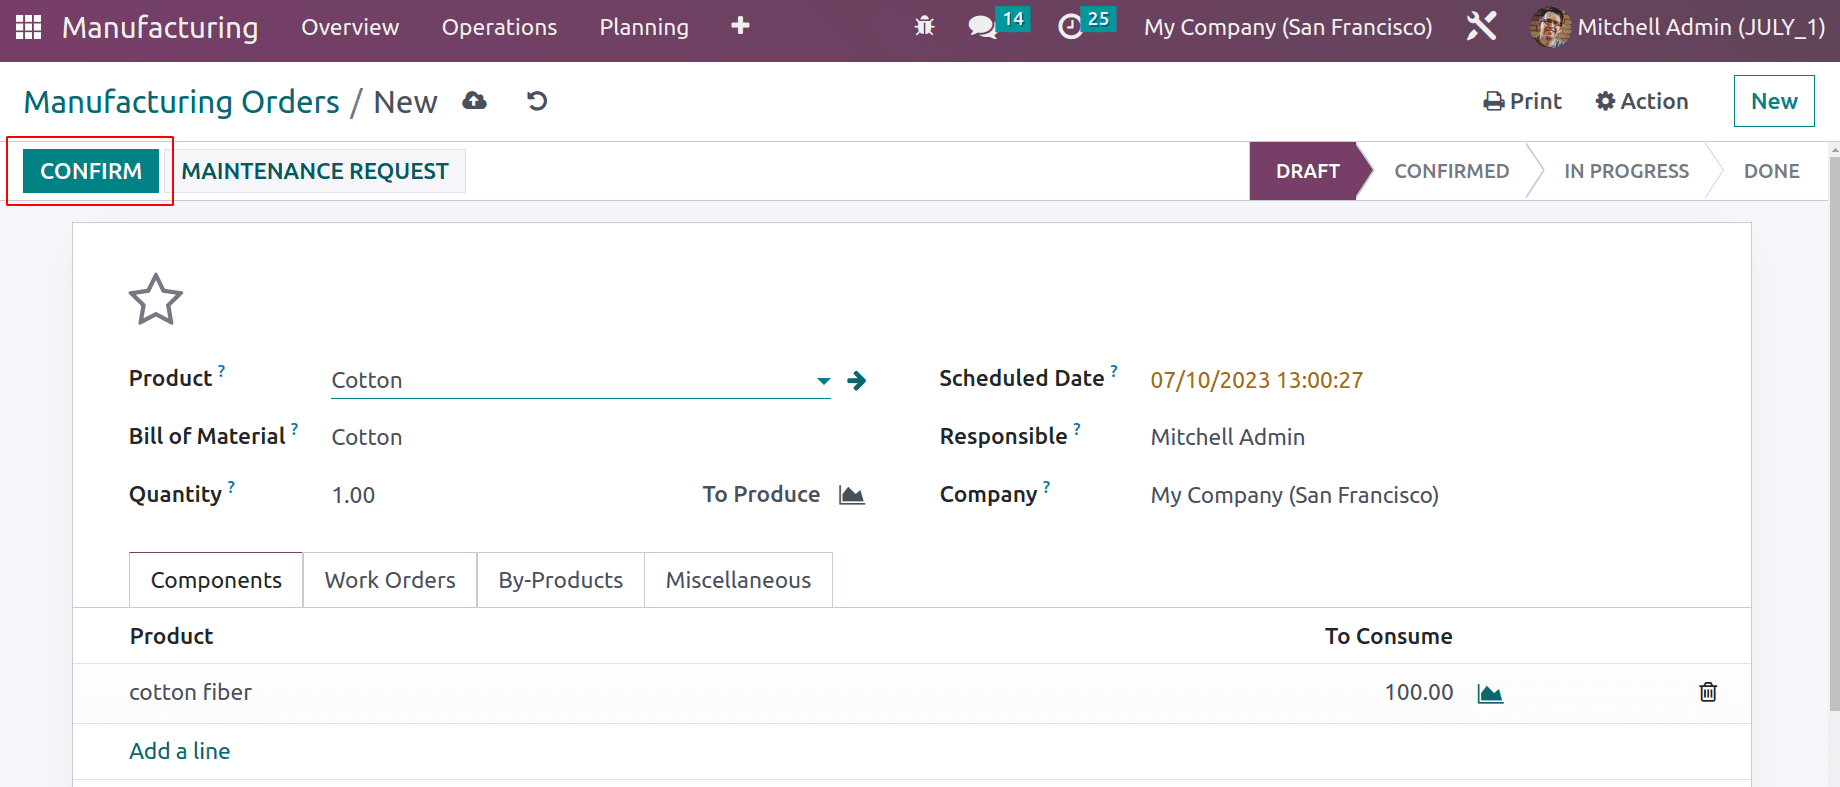Open the apps grid menu icon
The height and width of the screenshot is (787, 1840).
click(28, 27)
